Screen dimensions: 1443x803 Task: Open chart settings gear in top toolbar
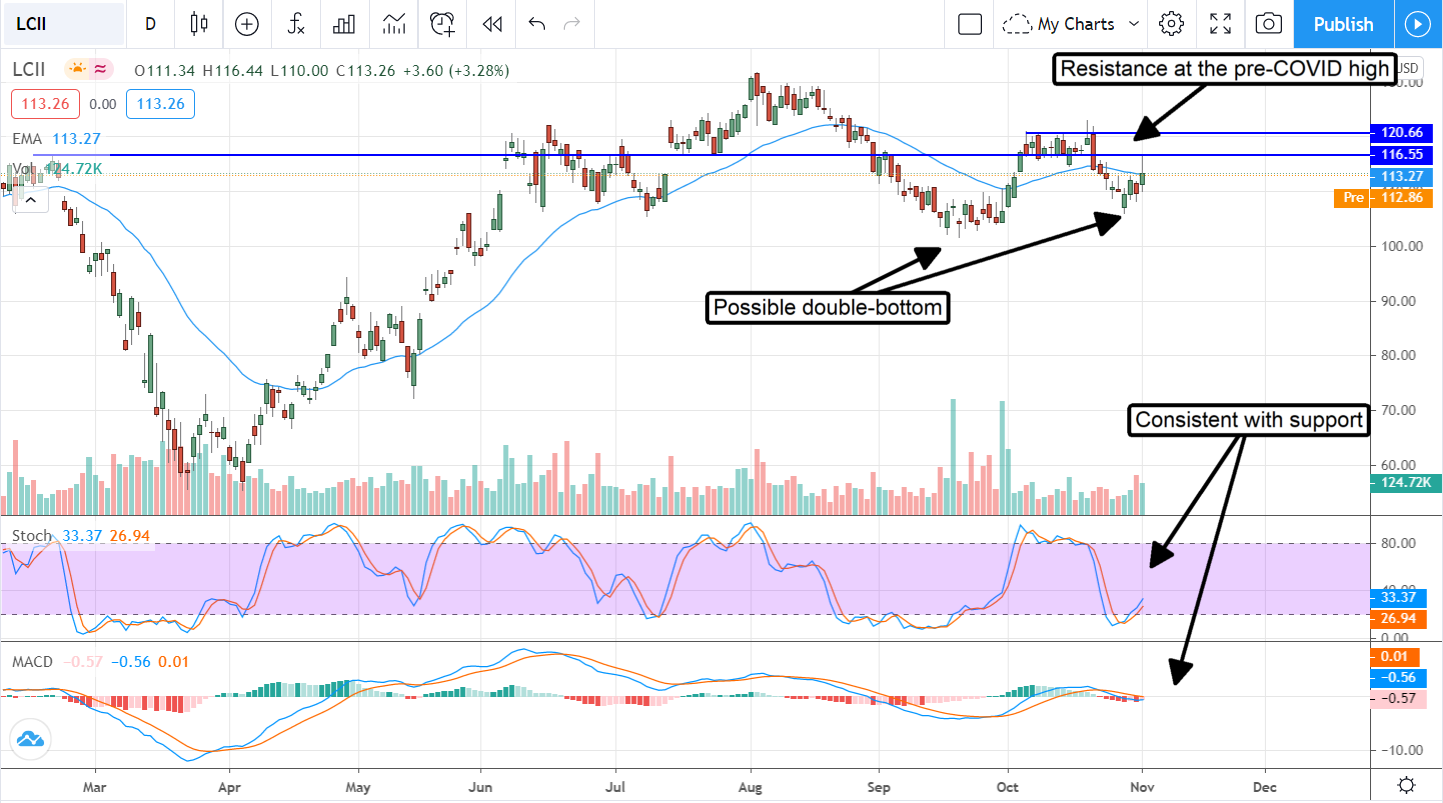[x=1172, y=24]
